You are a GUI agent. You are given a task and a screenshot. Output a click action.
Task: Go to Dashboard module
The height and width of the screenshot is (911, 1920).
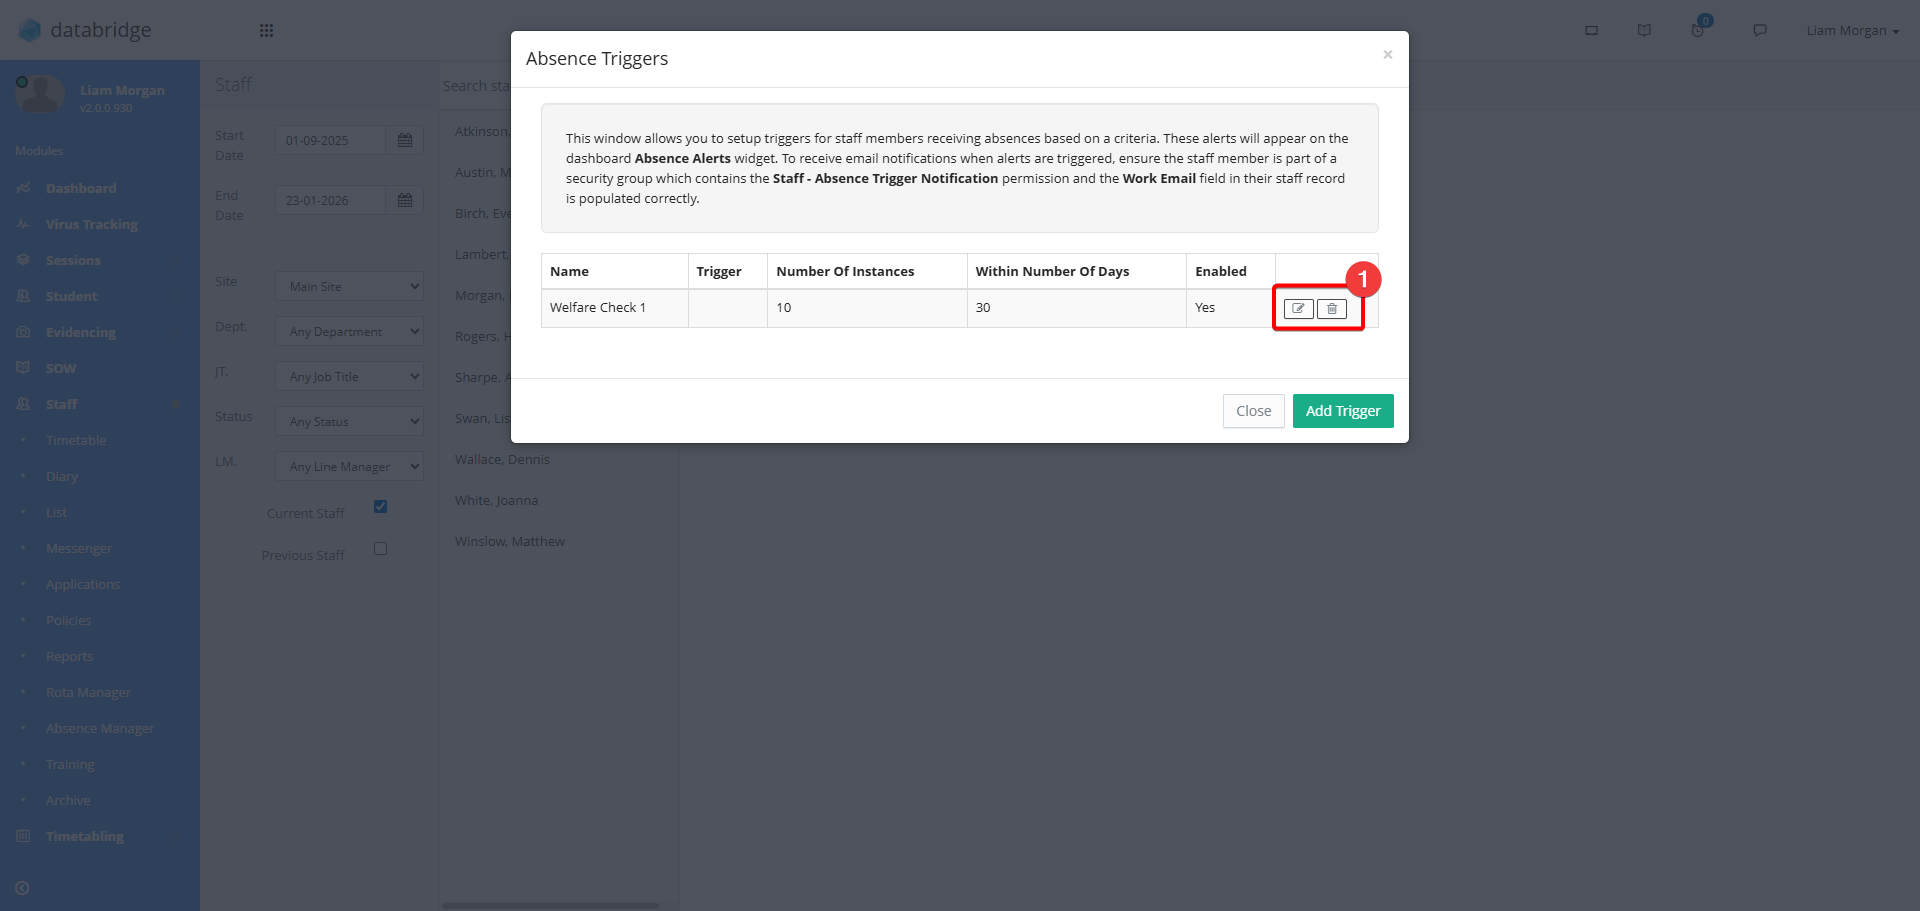[x=81, y=188]
